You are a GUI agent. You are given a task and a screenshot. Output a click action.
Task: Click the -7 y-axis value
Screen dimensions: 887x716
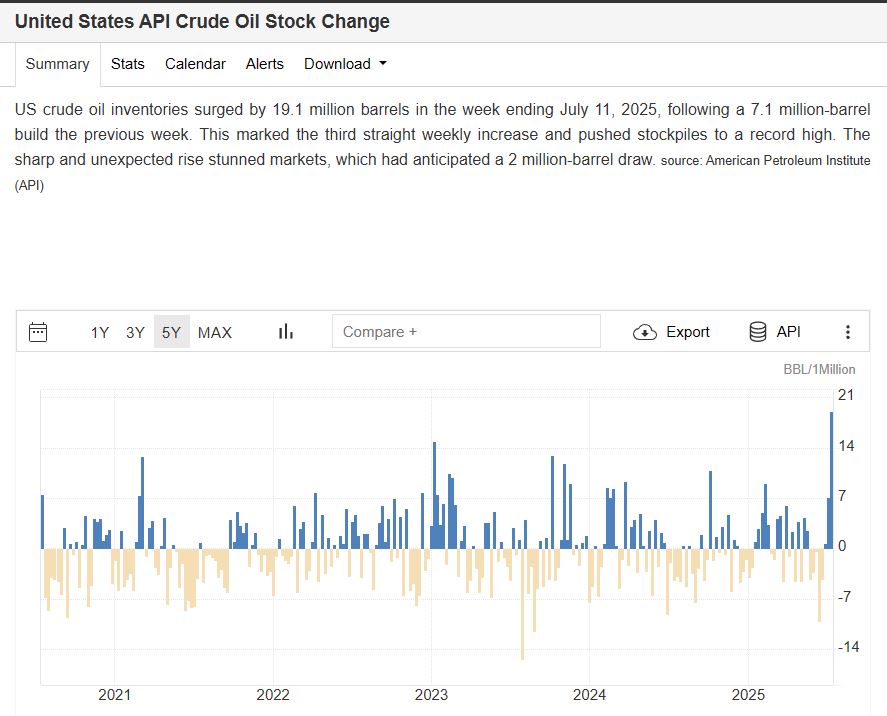point(844,597)
